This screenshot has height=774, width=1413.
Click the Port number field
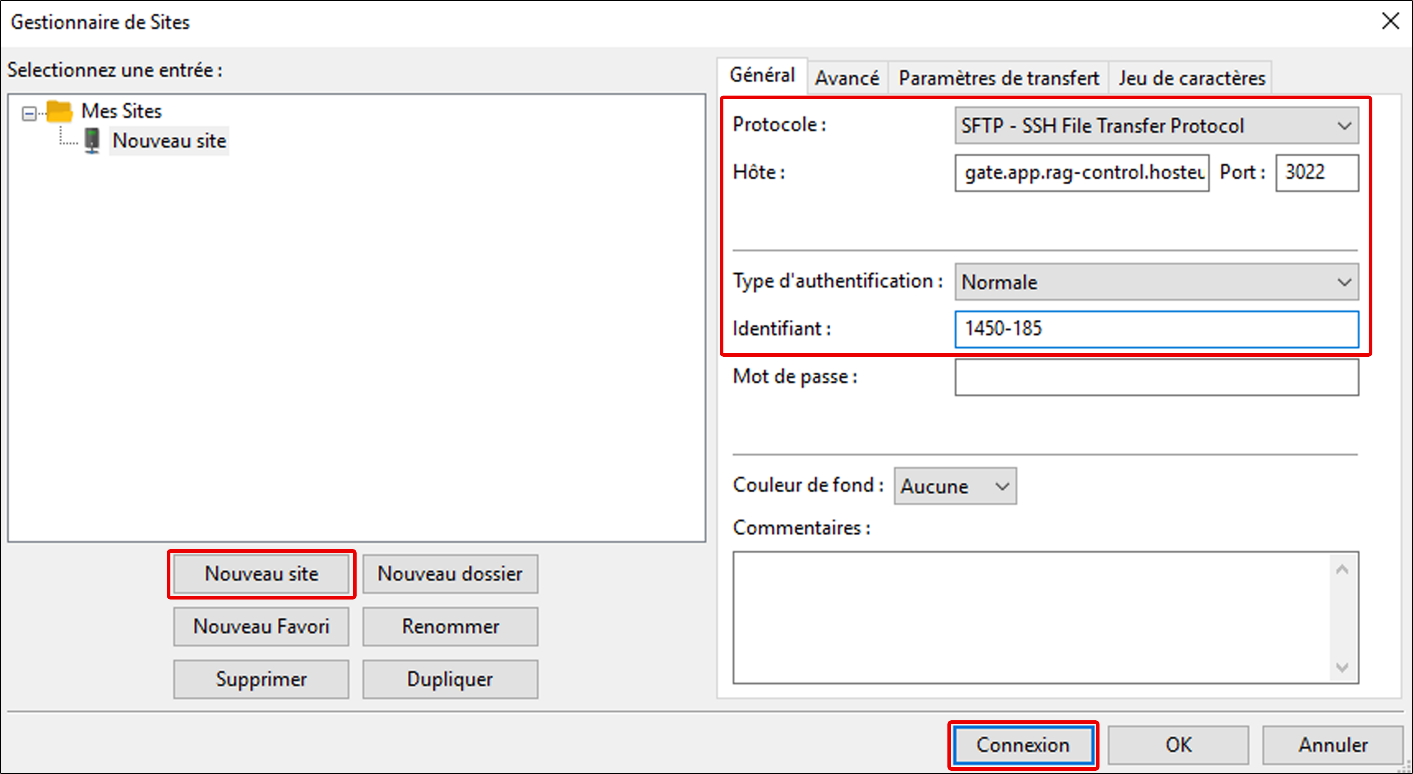pos(1317,172)
